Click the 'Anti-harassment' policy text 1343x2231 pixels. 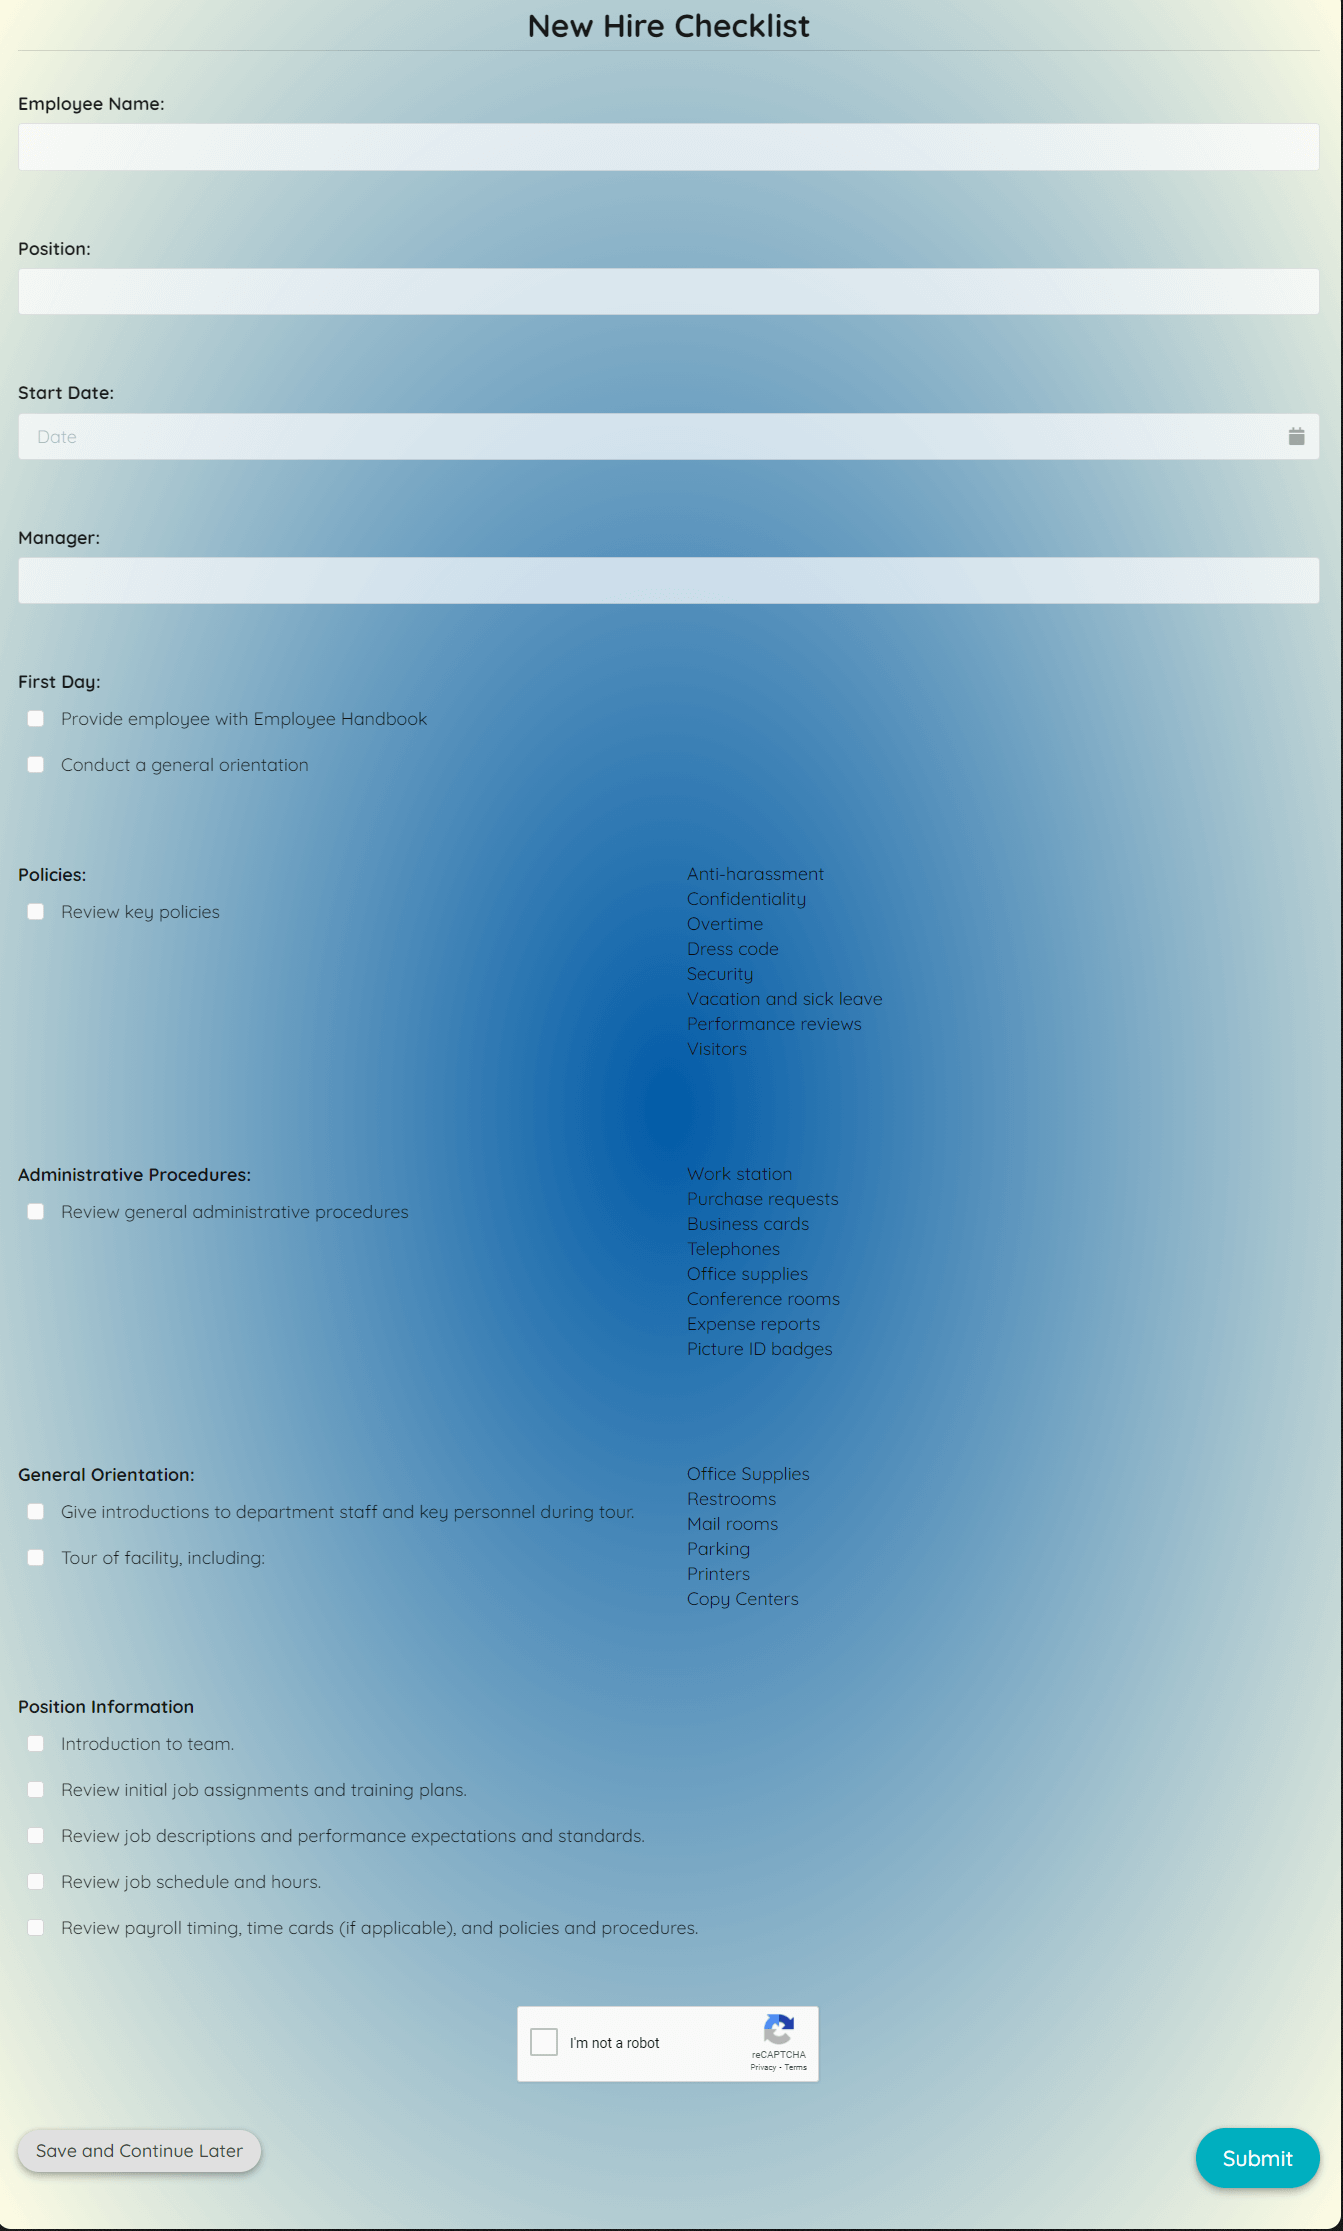click(755, 874)
